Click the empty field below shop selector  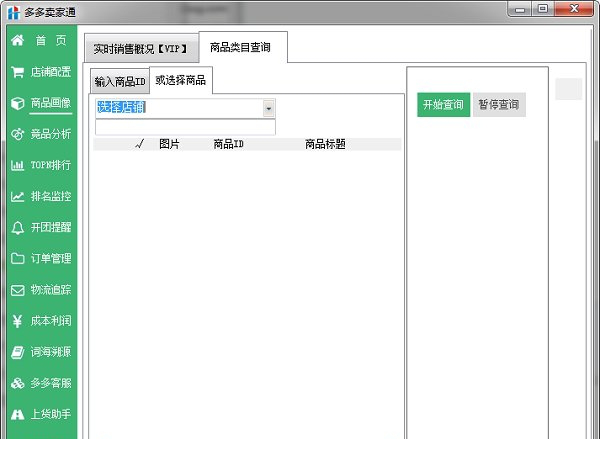click(x=185, y=127)
